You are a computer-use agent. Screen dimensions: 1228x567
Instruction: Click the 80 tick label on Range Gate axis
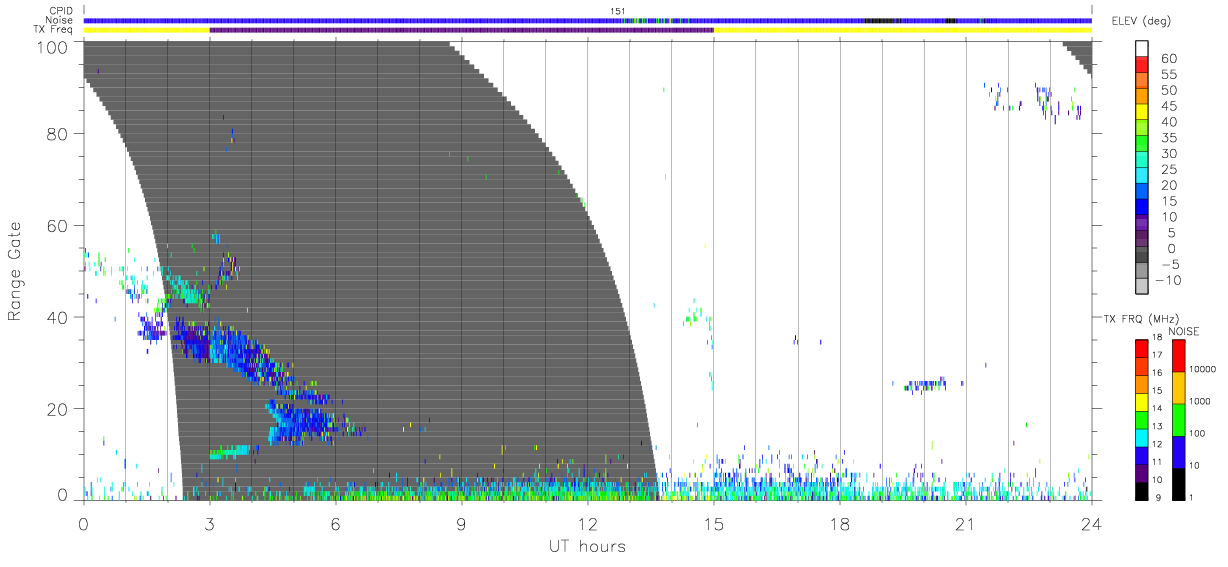coord(58,133)
